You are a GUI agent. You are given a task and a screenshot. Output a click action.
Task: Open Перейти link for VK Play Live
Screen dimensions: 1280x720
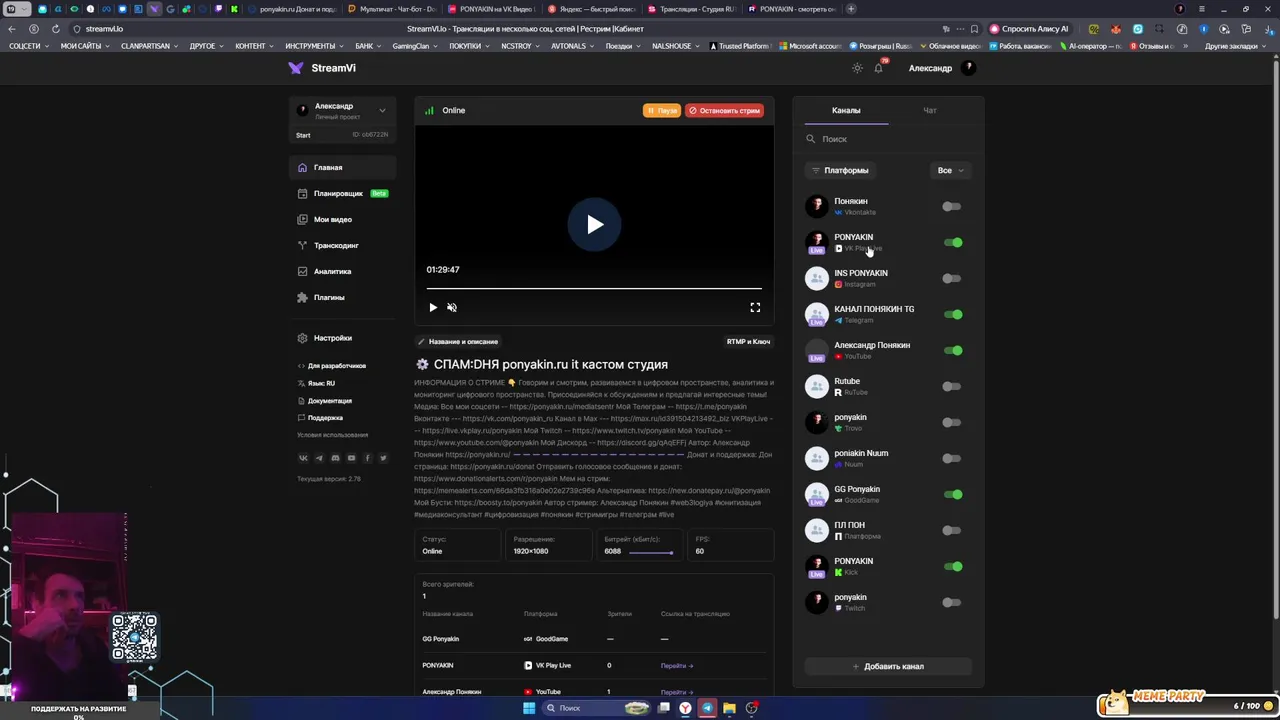[x=677, y=666]
